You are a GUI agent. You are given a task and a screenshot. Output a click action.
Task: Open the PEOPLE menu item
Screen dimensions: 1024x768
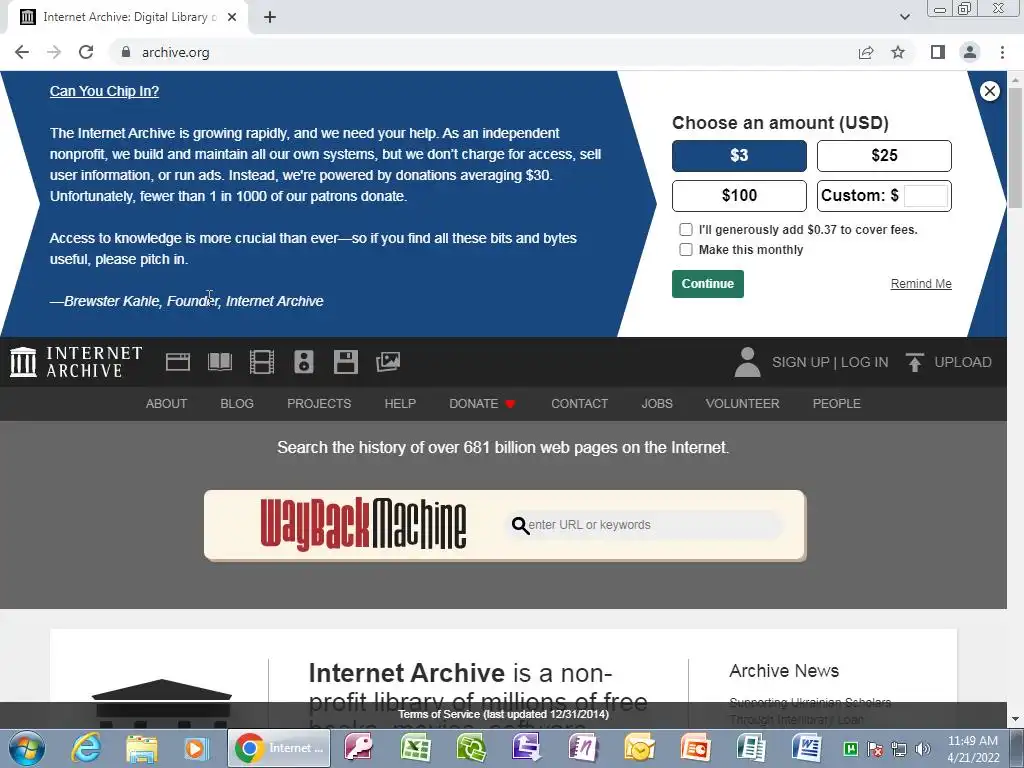point(837,404)
